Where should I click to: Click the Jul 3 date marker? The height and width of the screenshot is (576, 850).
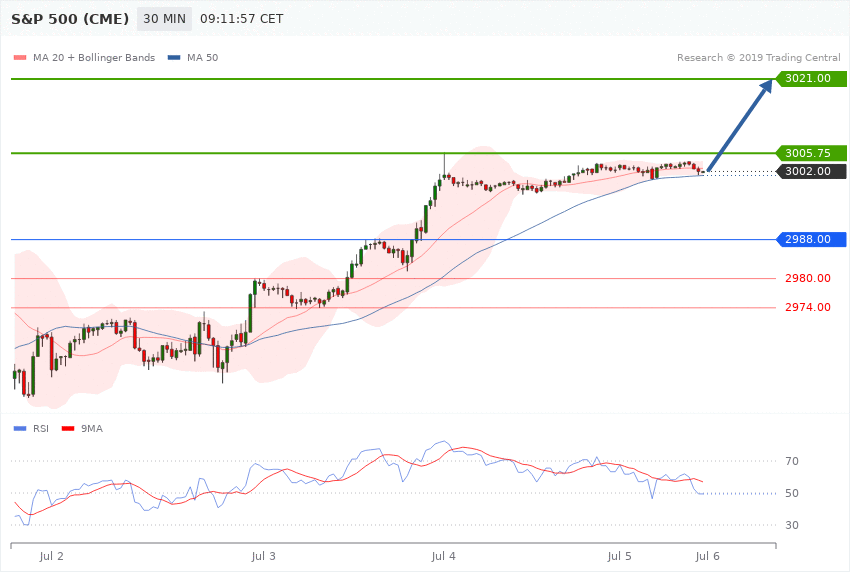263,556
